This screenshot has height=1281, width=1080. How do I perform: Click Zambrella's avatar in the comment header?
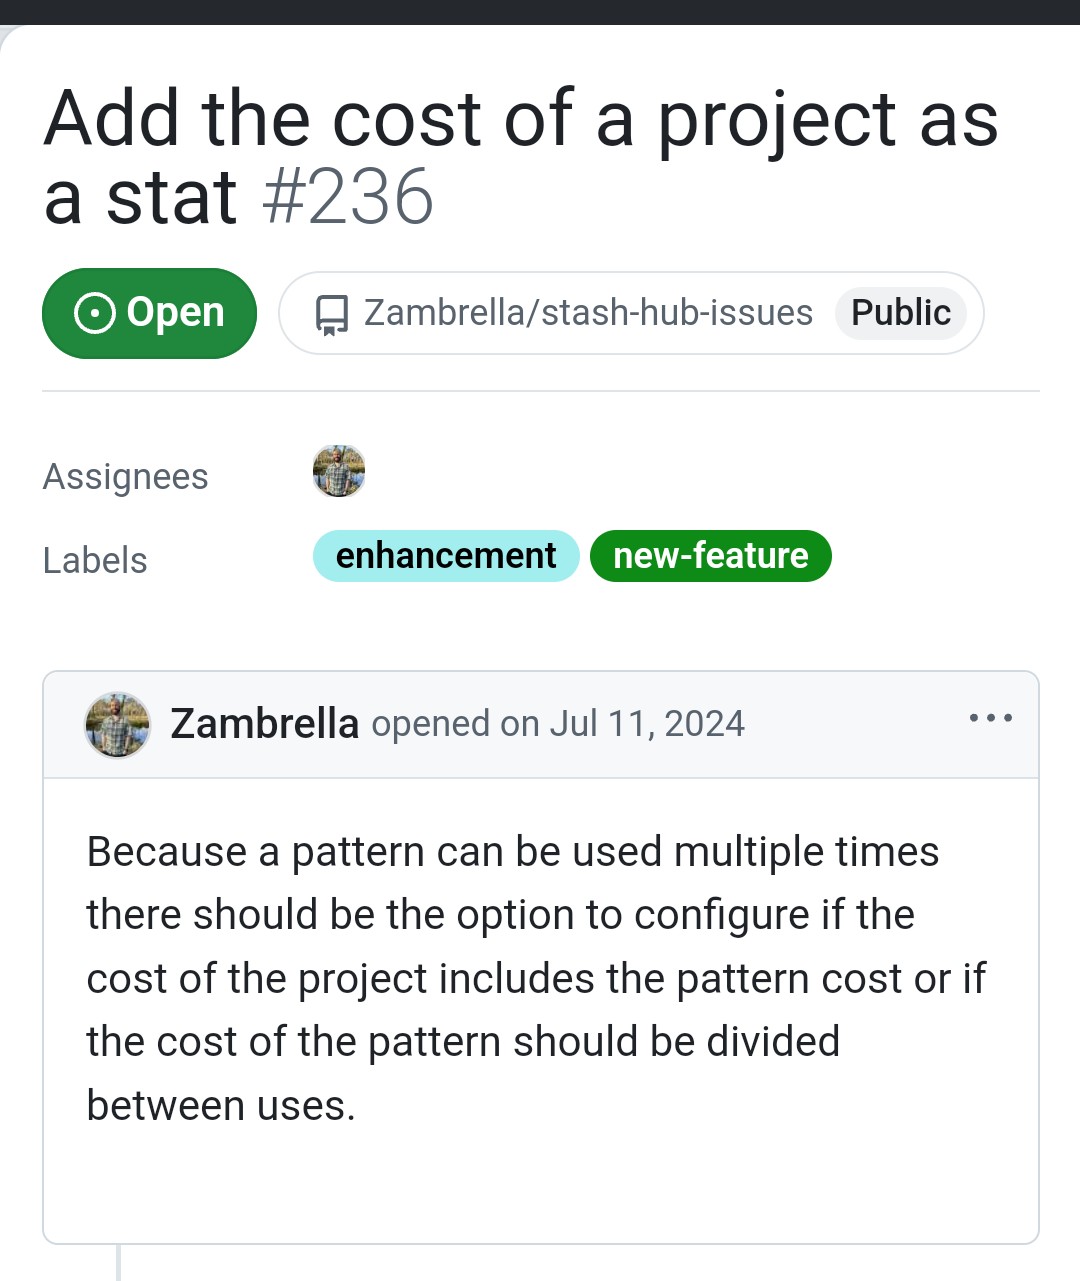pyautogui.click(x=118, y=725)
